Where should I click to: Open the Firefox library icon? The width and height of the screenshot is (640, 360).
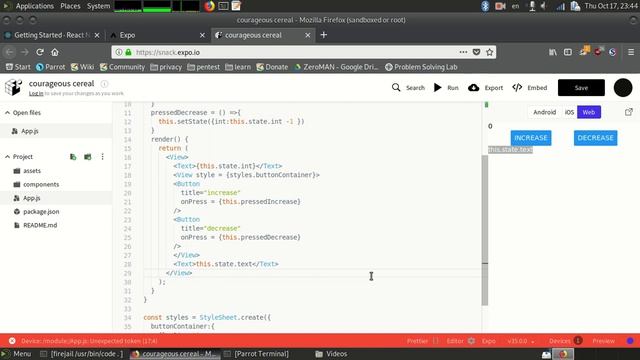pyautogui.click(x=553, y=52)
